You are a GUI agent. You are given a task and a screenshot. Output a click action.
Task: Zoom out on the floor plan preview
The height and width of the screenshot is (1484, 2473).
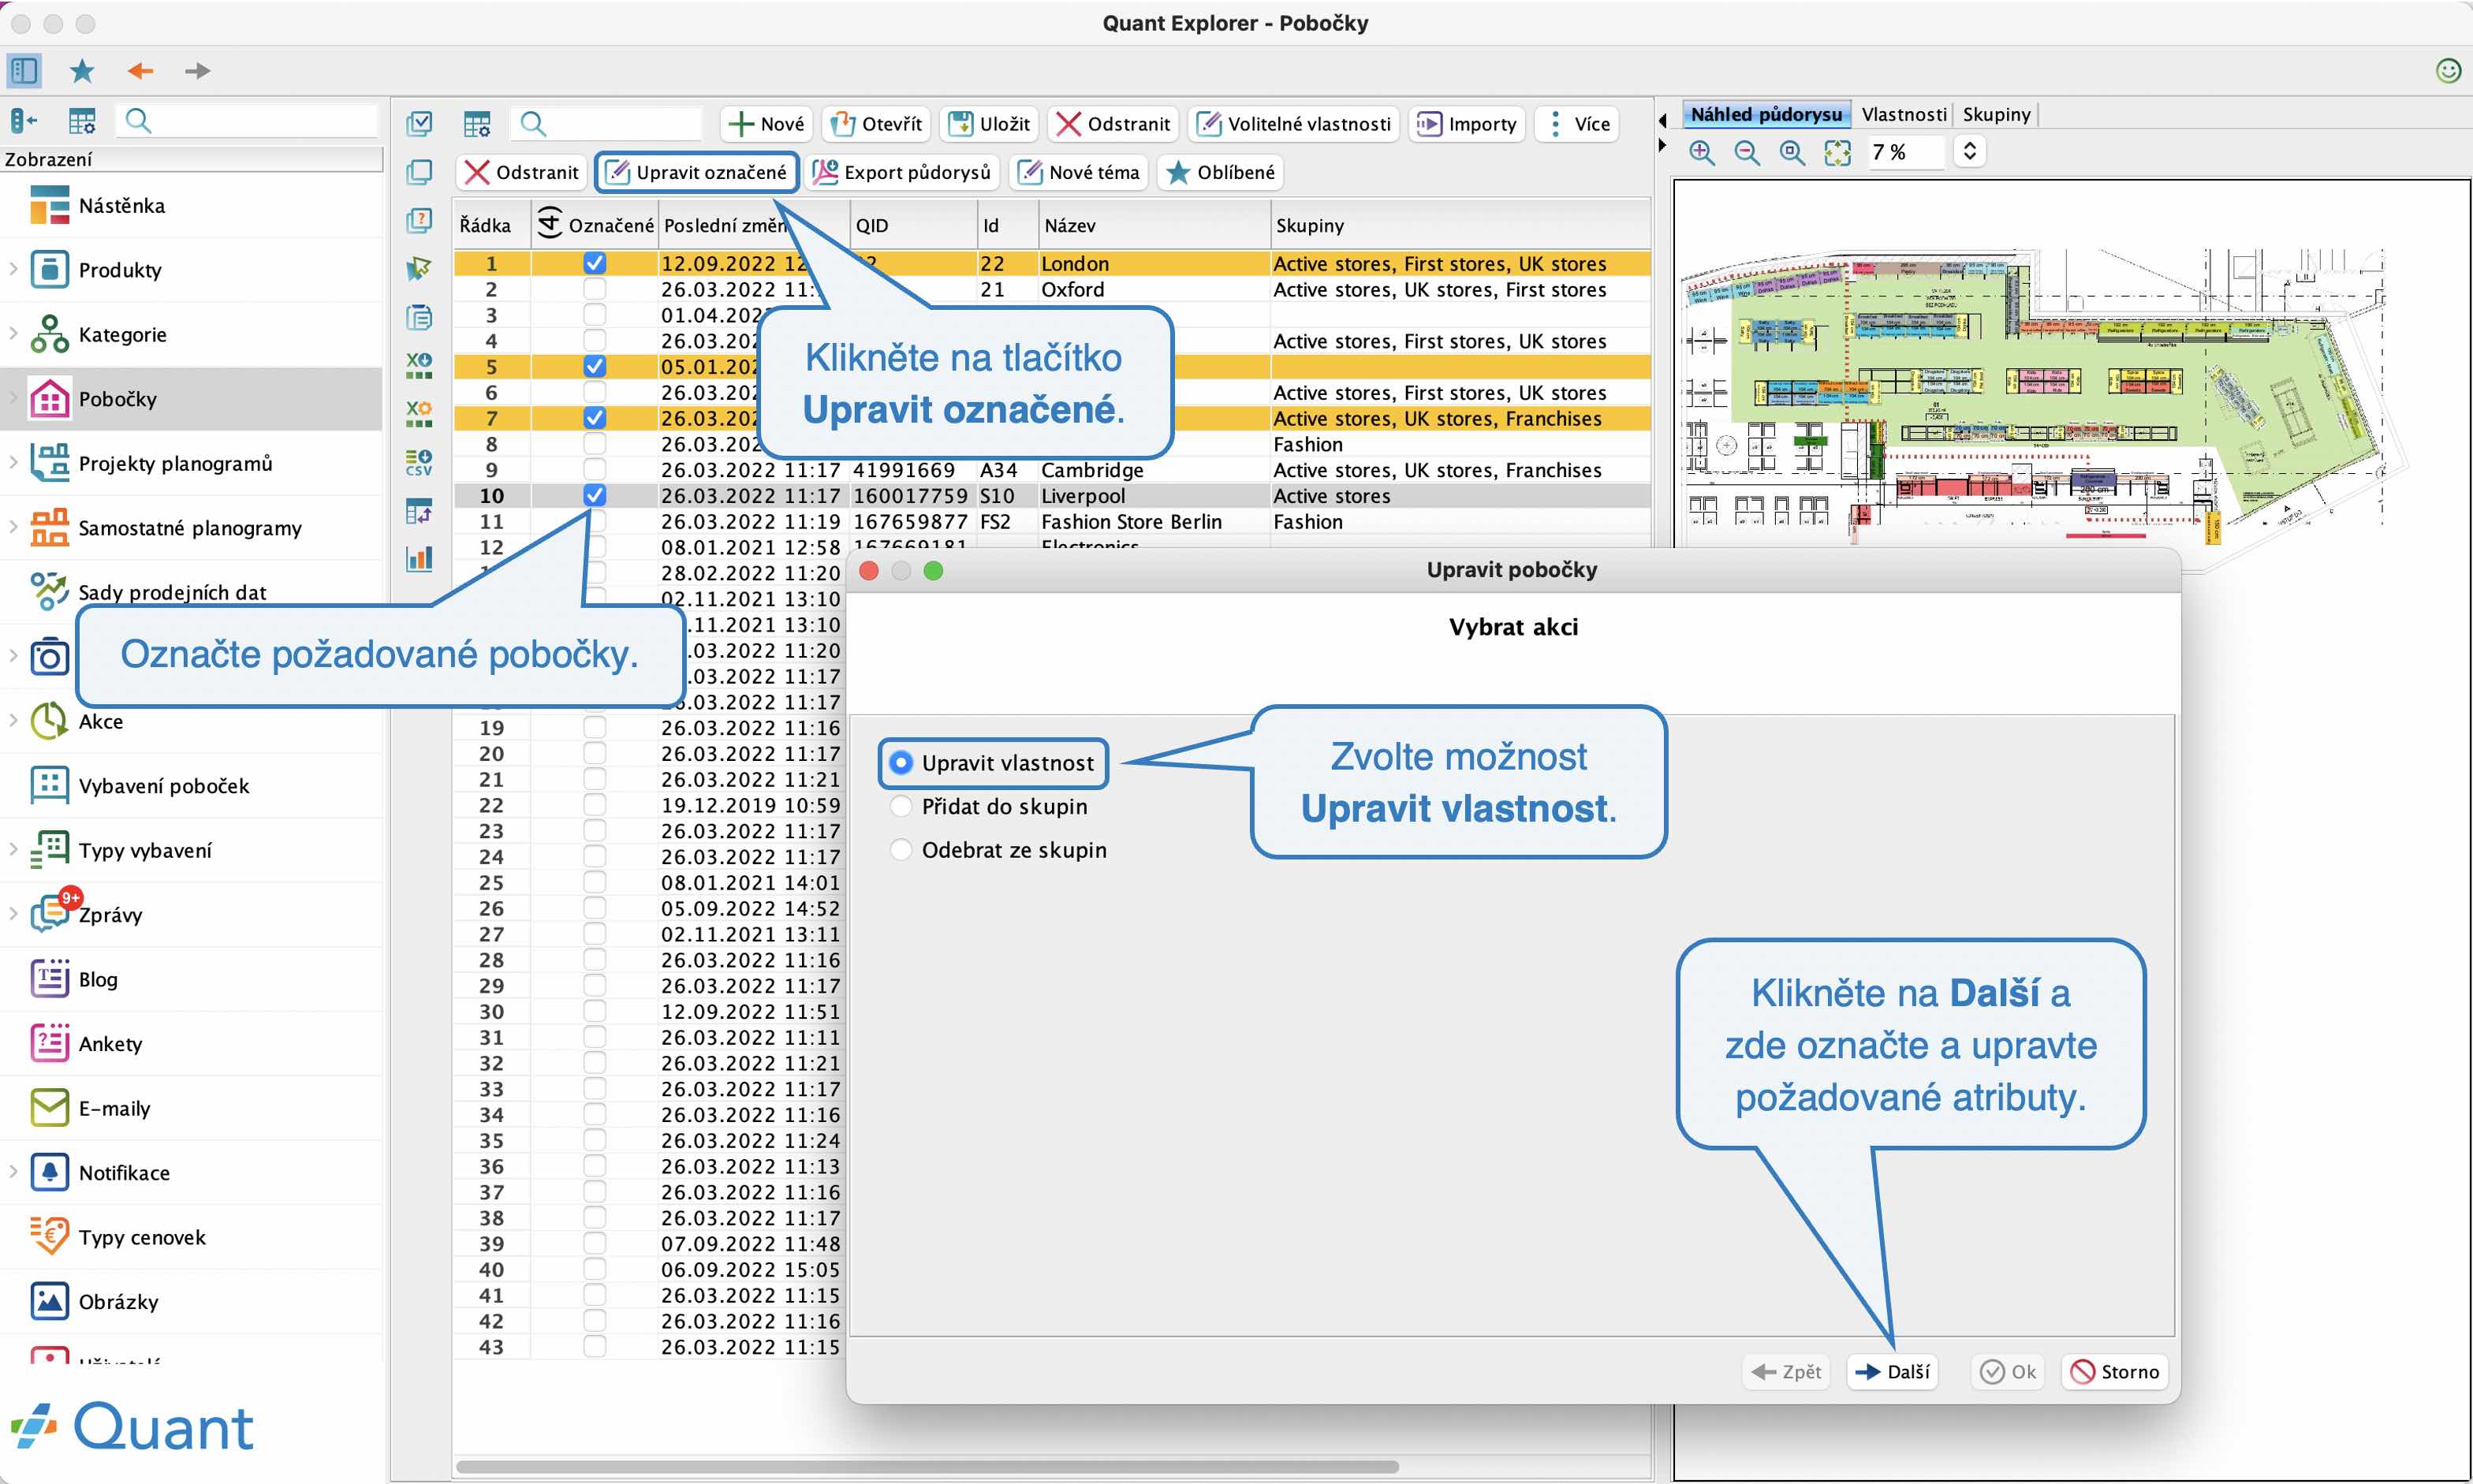point(1746,152)
